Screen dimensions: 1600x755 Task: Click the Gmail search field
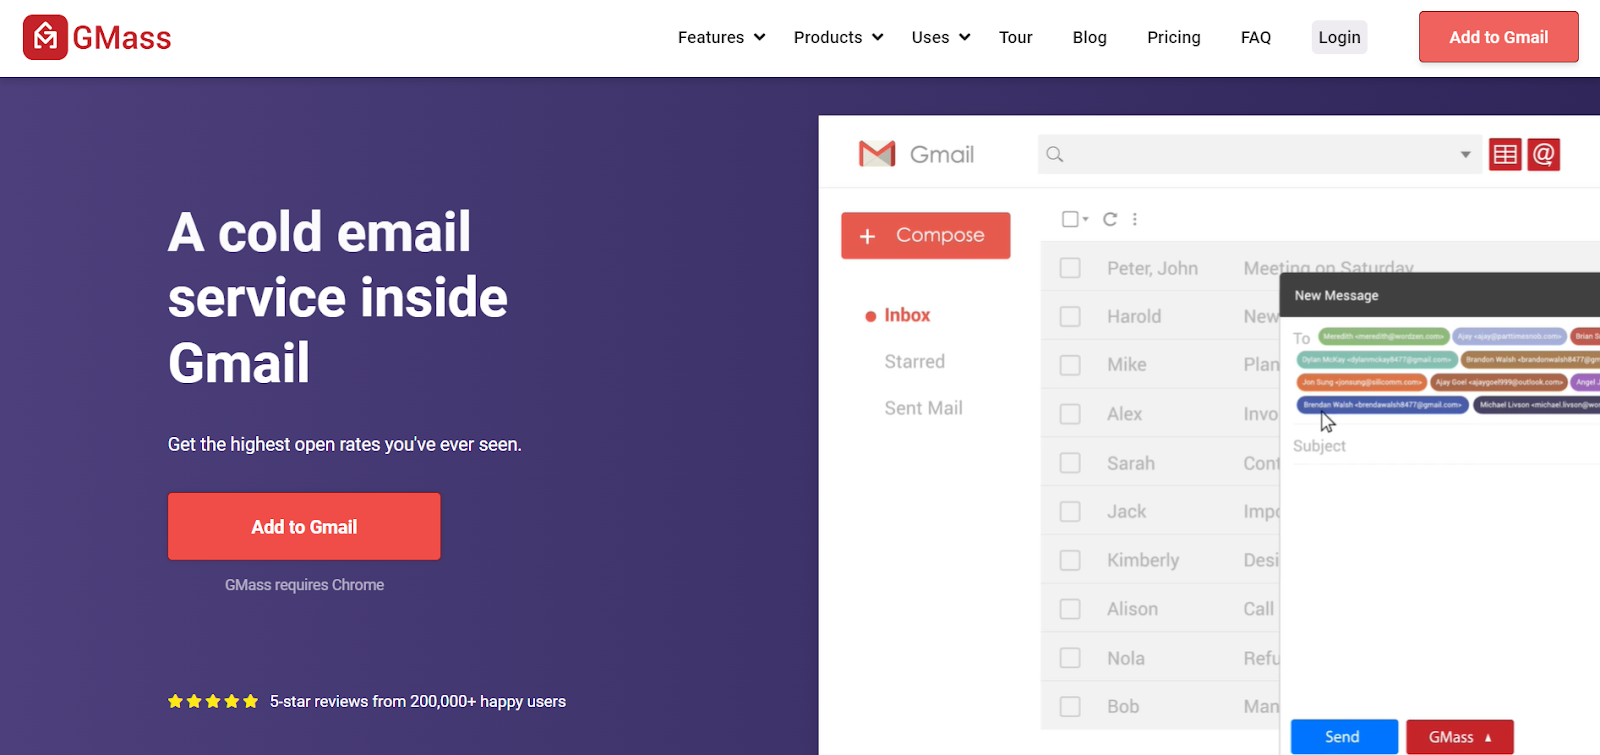click(x=1258, y=154)
